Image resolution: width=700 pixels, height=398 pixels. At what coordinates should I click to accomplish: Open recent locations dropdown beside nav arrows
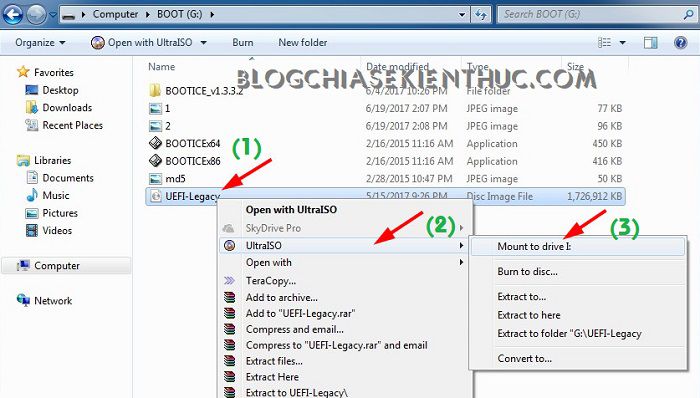[53, 15]
